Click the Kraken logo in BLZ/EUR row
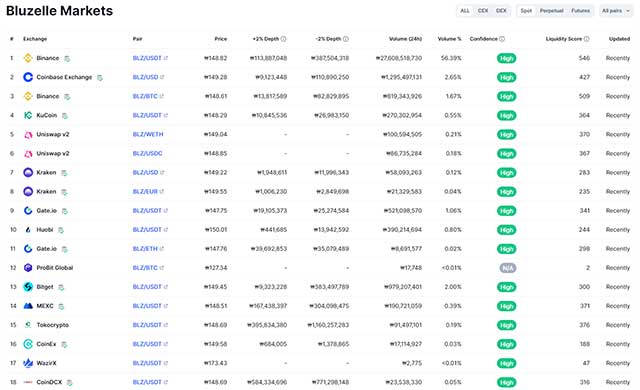The height and width of the screenshot is (390, 640). pyautogui.click(x=28, y=192)
